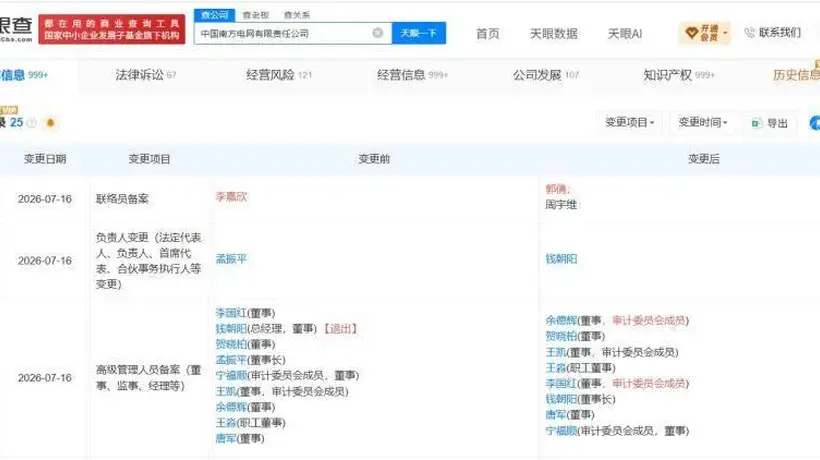
Task: Open 天眼AI in the top navigation
Action: (x=624, y=33)
